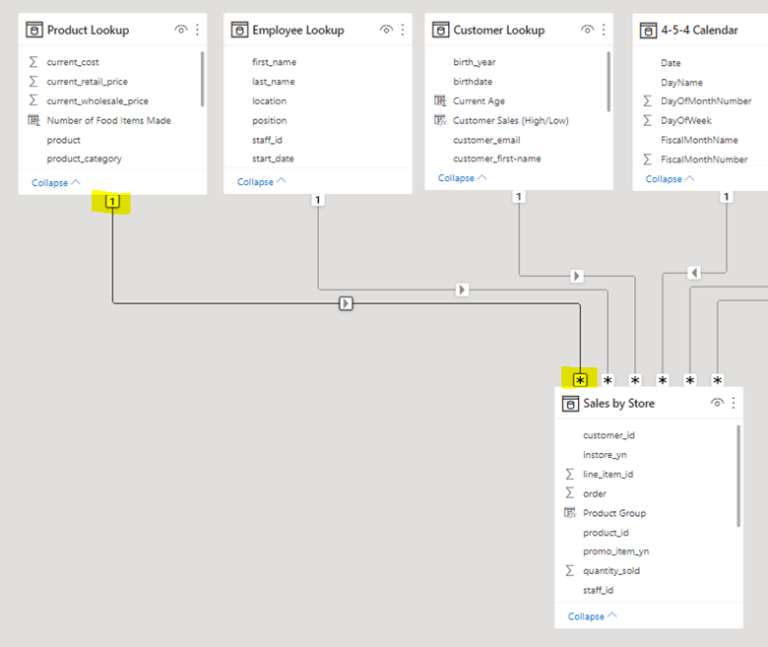Select the product_category field
Viewport: 768px width, 647px height.
84,159
